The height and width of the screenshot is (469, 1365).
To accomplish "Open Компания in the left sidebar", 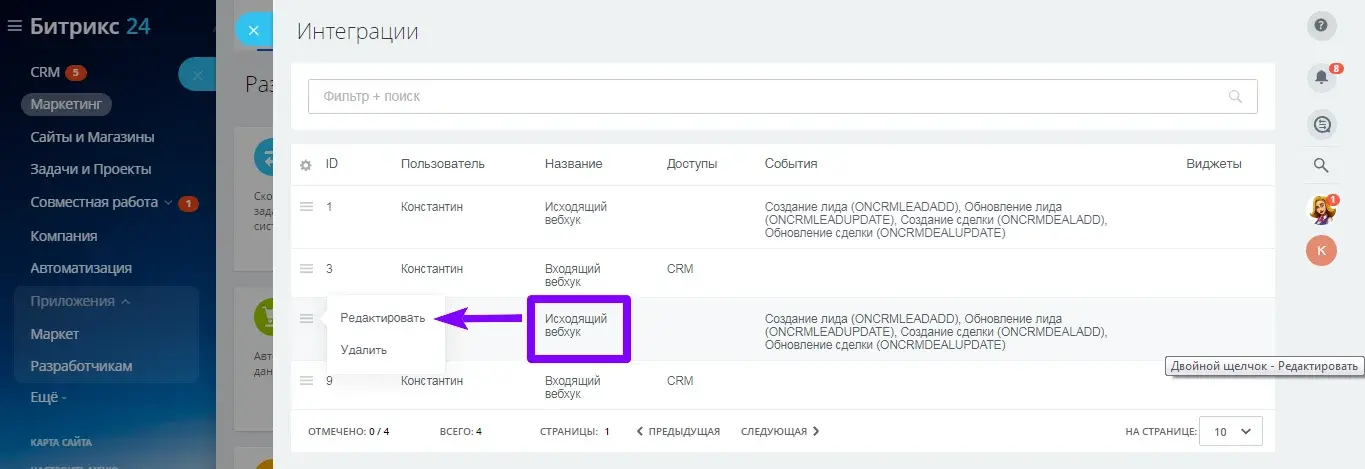I will click(64, 236).
